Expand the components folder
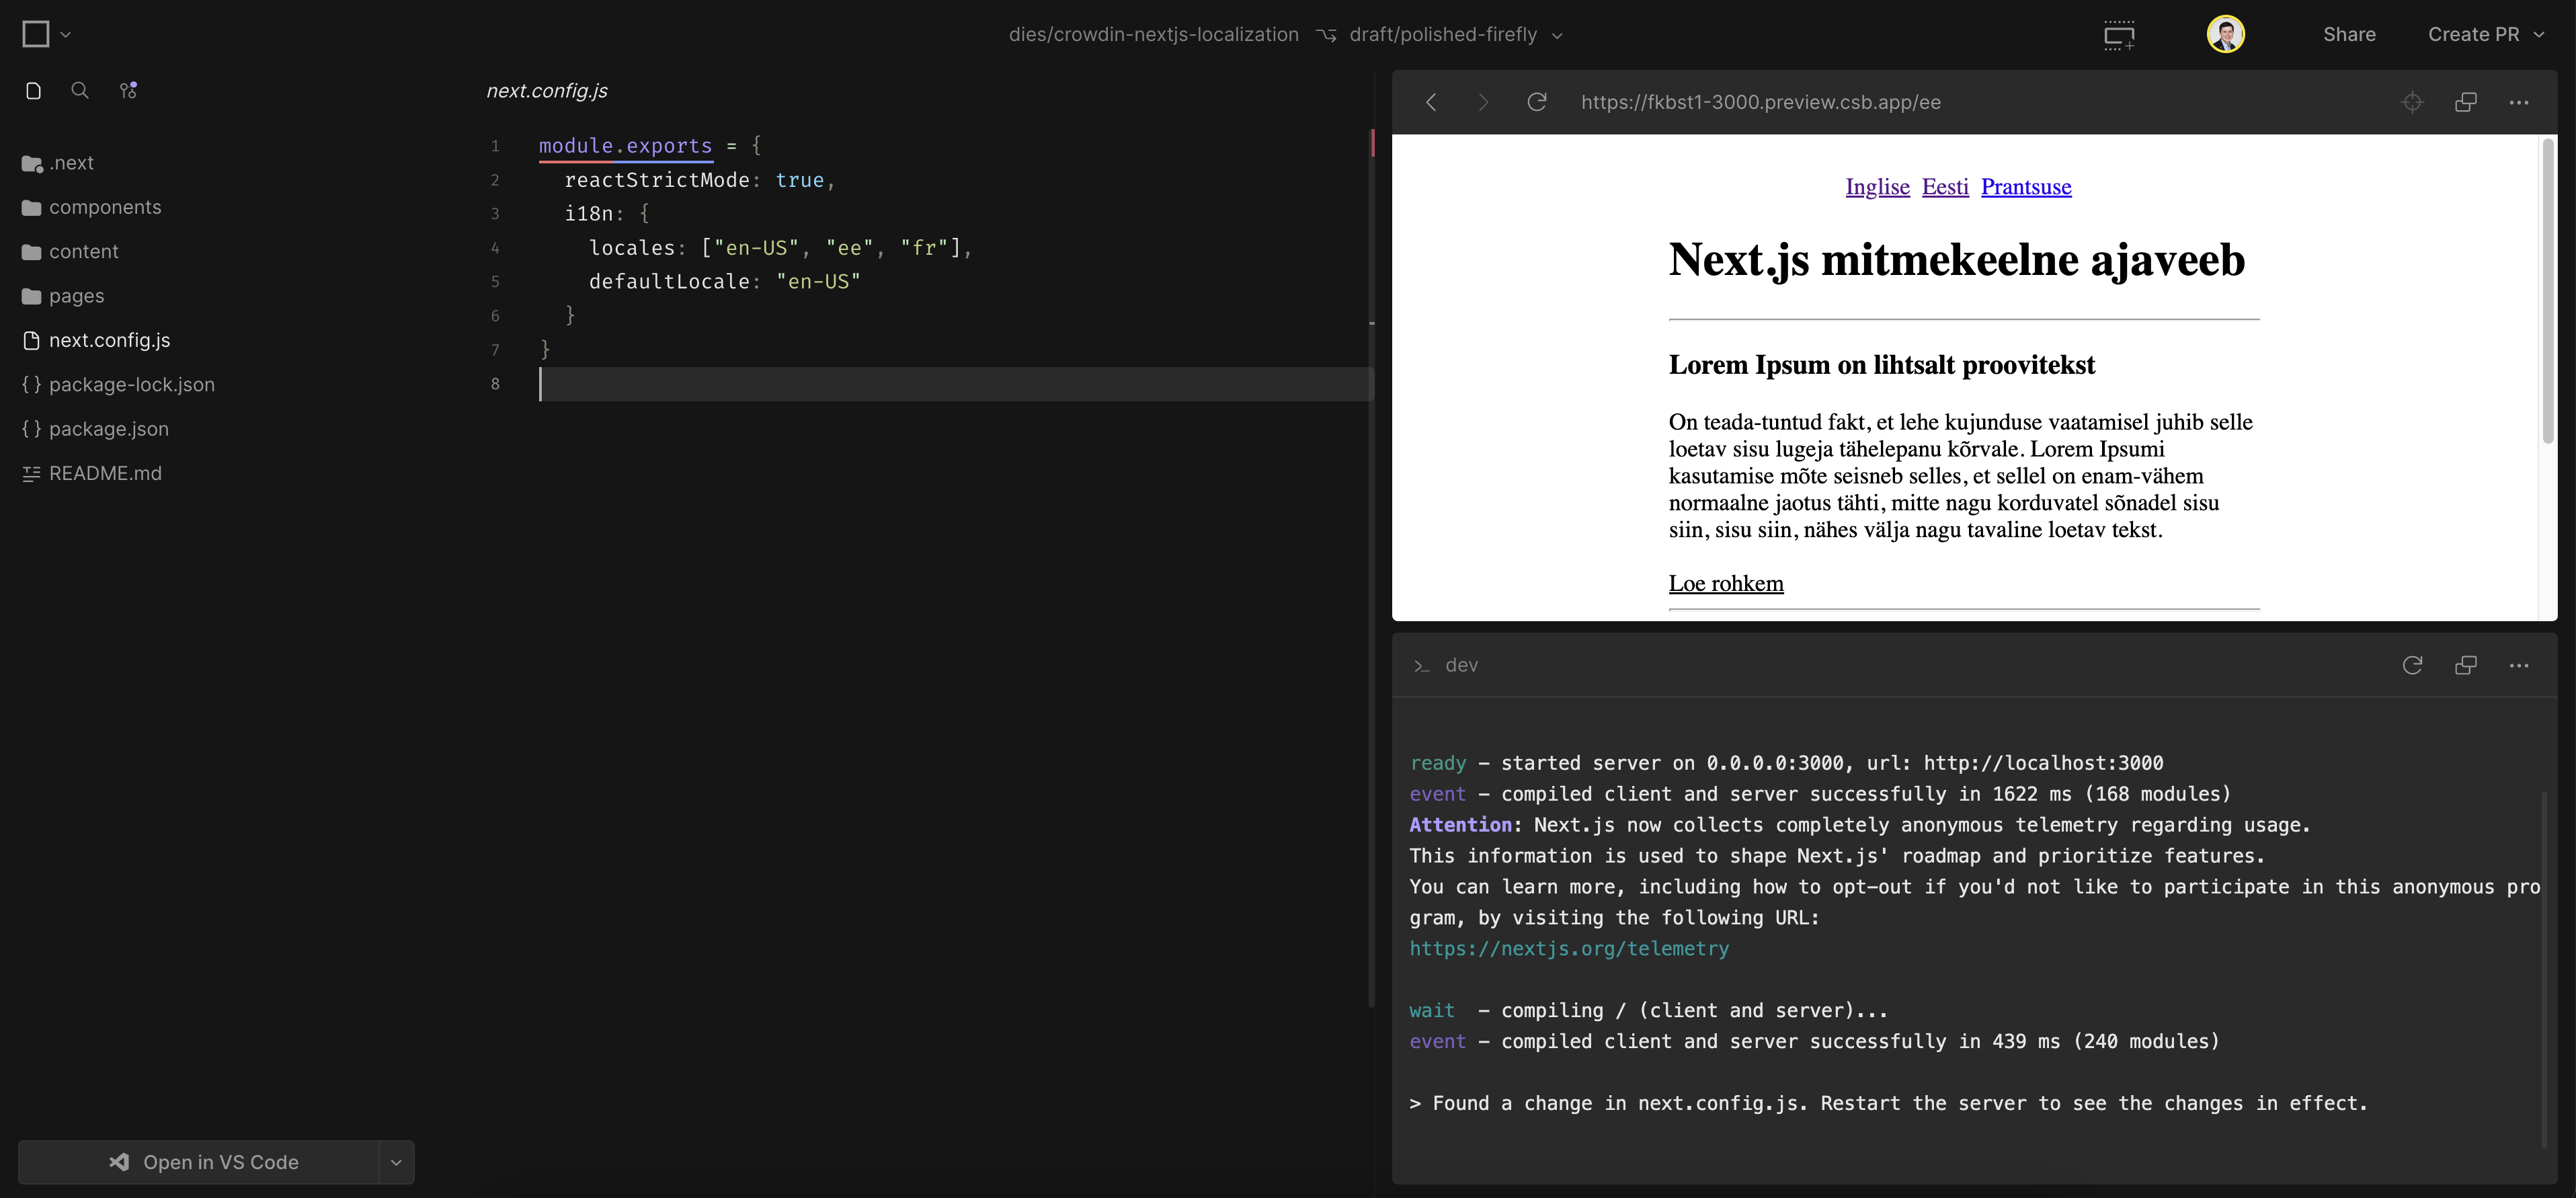The width and height of the screenshot is (2576, 1198). click(x=91, y=207)
